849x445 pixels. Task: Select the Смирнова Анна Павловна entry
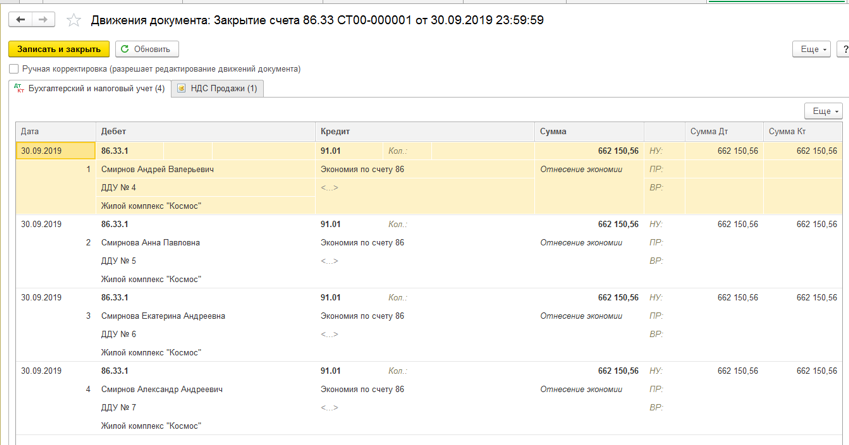tap(150, 243)
